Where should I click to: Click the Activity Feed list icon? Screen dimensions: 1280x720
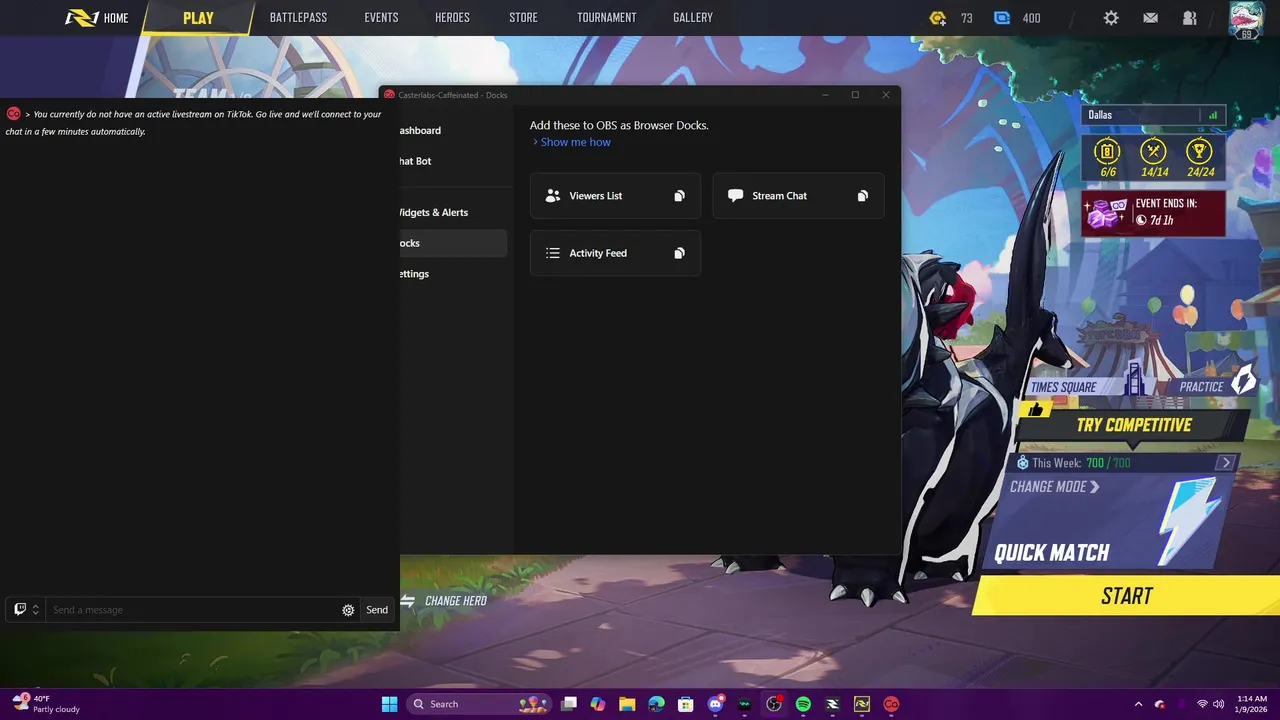coord(553,253)
